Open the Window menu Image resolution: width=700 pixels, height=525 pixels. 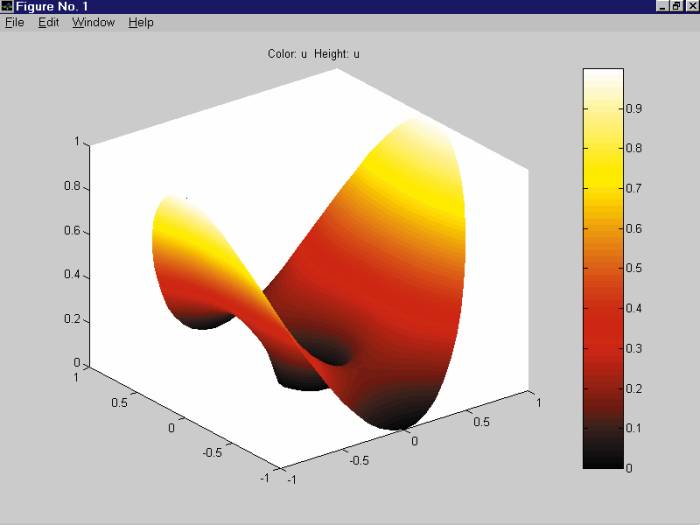click(93, 22)
